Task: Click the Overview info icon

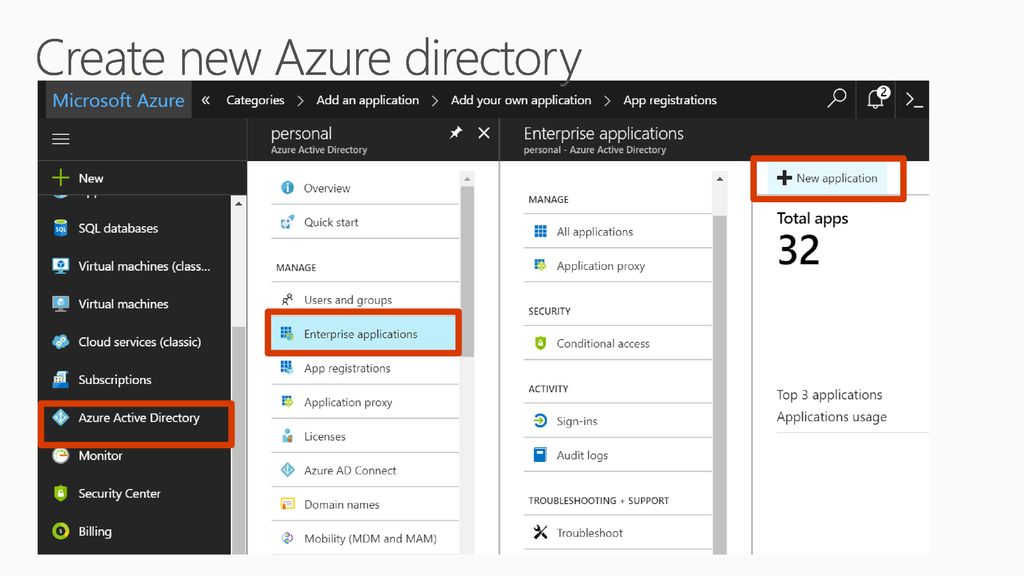Action: coord(287,187)
